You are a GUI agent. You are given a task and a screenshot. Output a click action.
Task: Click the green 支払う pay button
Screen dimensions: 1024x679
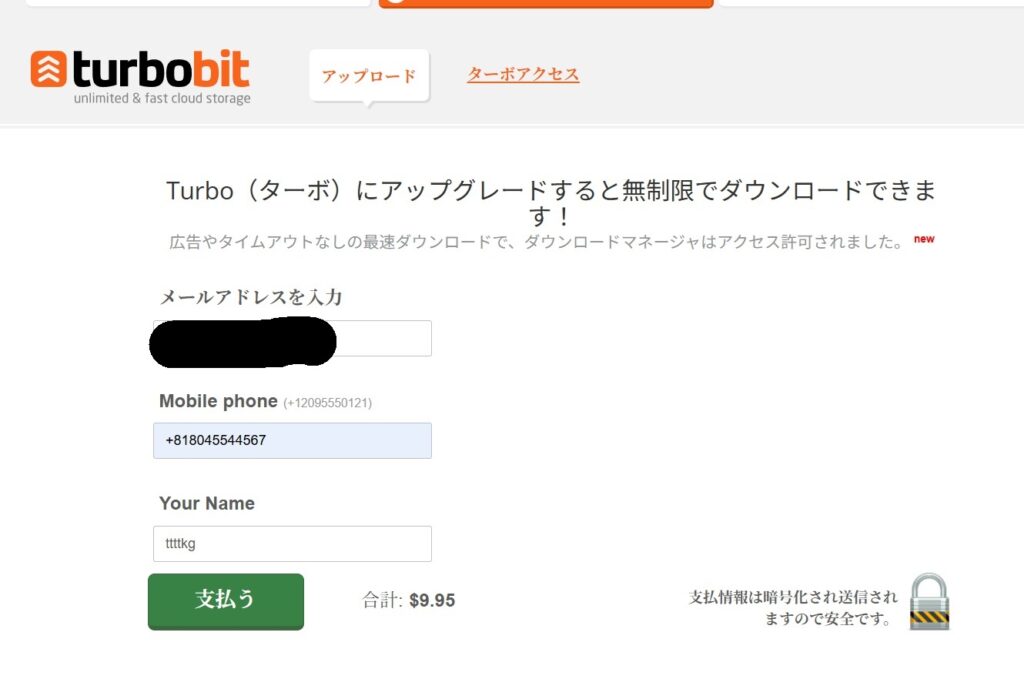tap(226, 601)
